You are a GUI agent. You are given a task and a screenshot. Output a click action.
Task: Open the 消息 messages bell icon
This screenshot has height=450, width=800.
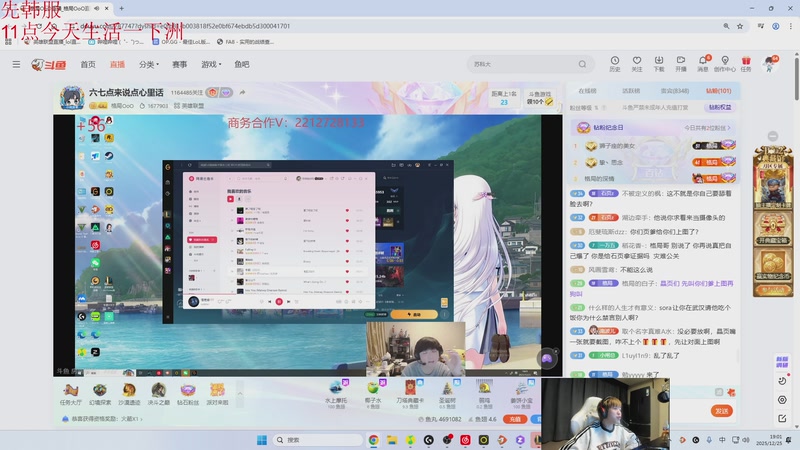(x=703, y=64)
